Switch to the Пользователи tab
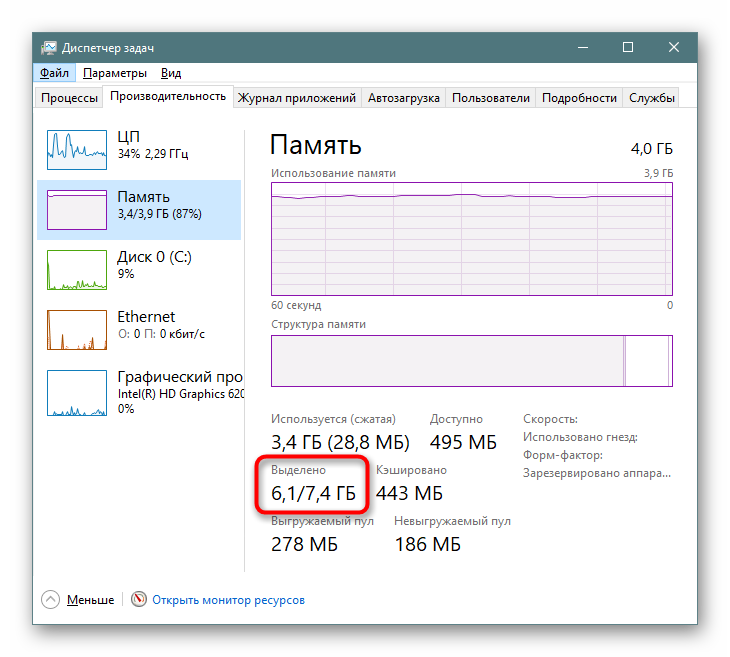This screenshot has width=730, height=657. pyautogui.click(x=491, y=98)
